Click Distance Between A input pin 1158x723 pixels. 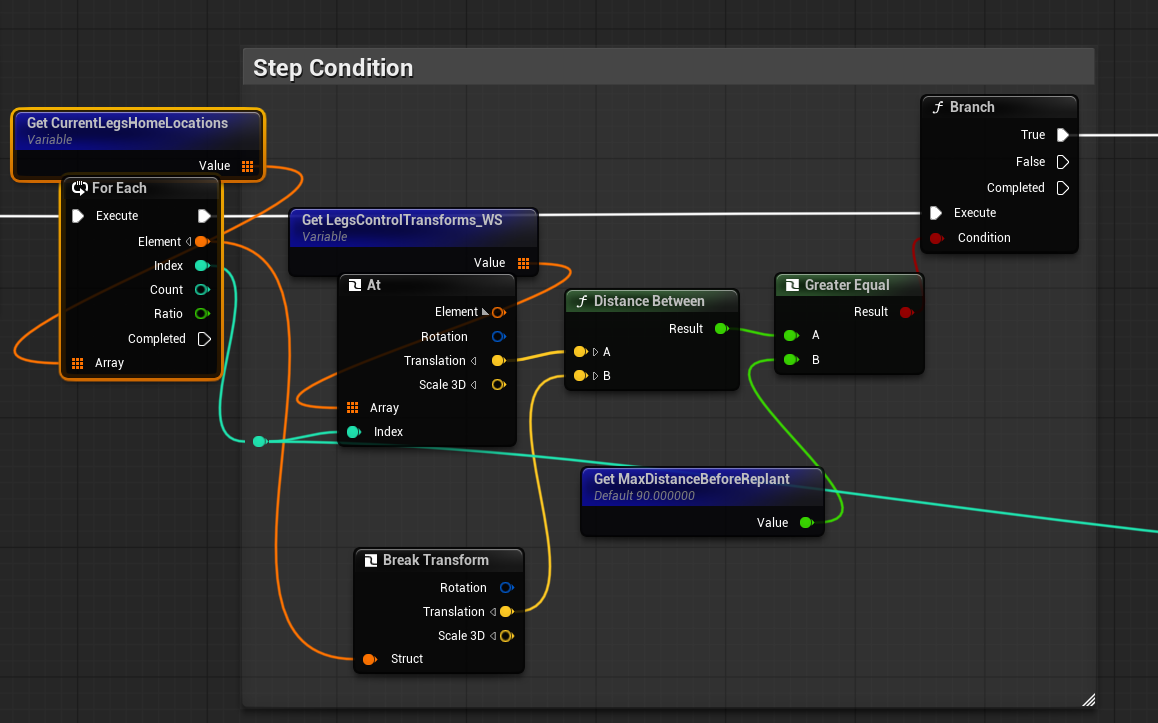pyautogui.click(x=580, y=352)
